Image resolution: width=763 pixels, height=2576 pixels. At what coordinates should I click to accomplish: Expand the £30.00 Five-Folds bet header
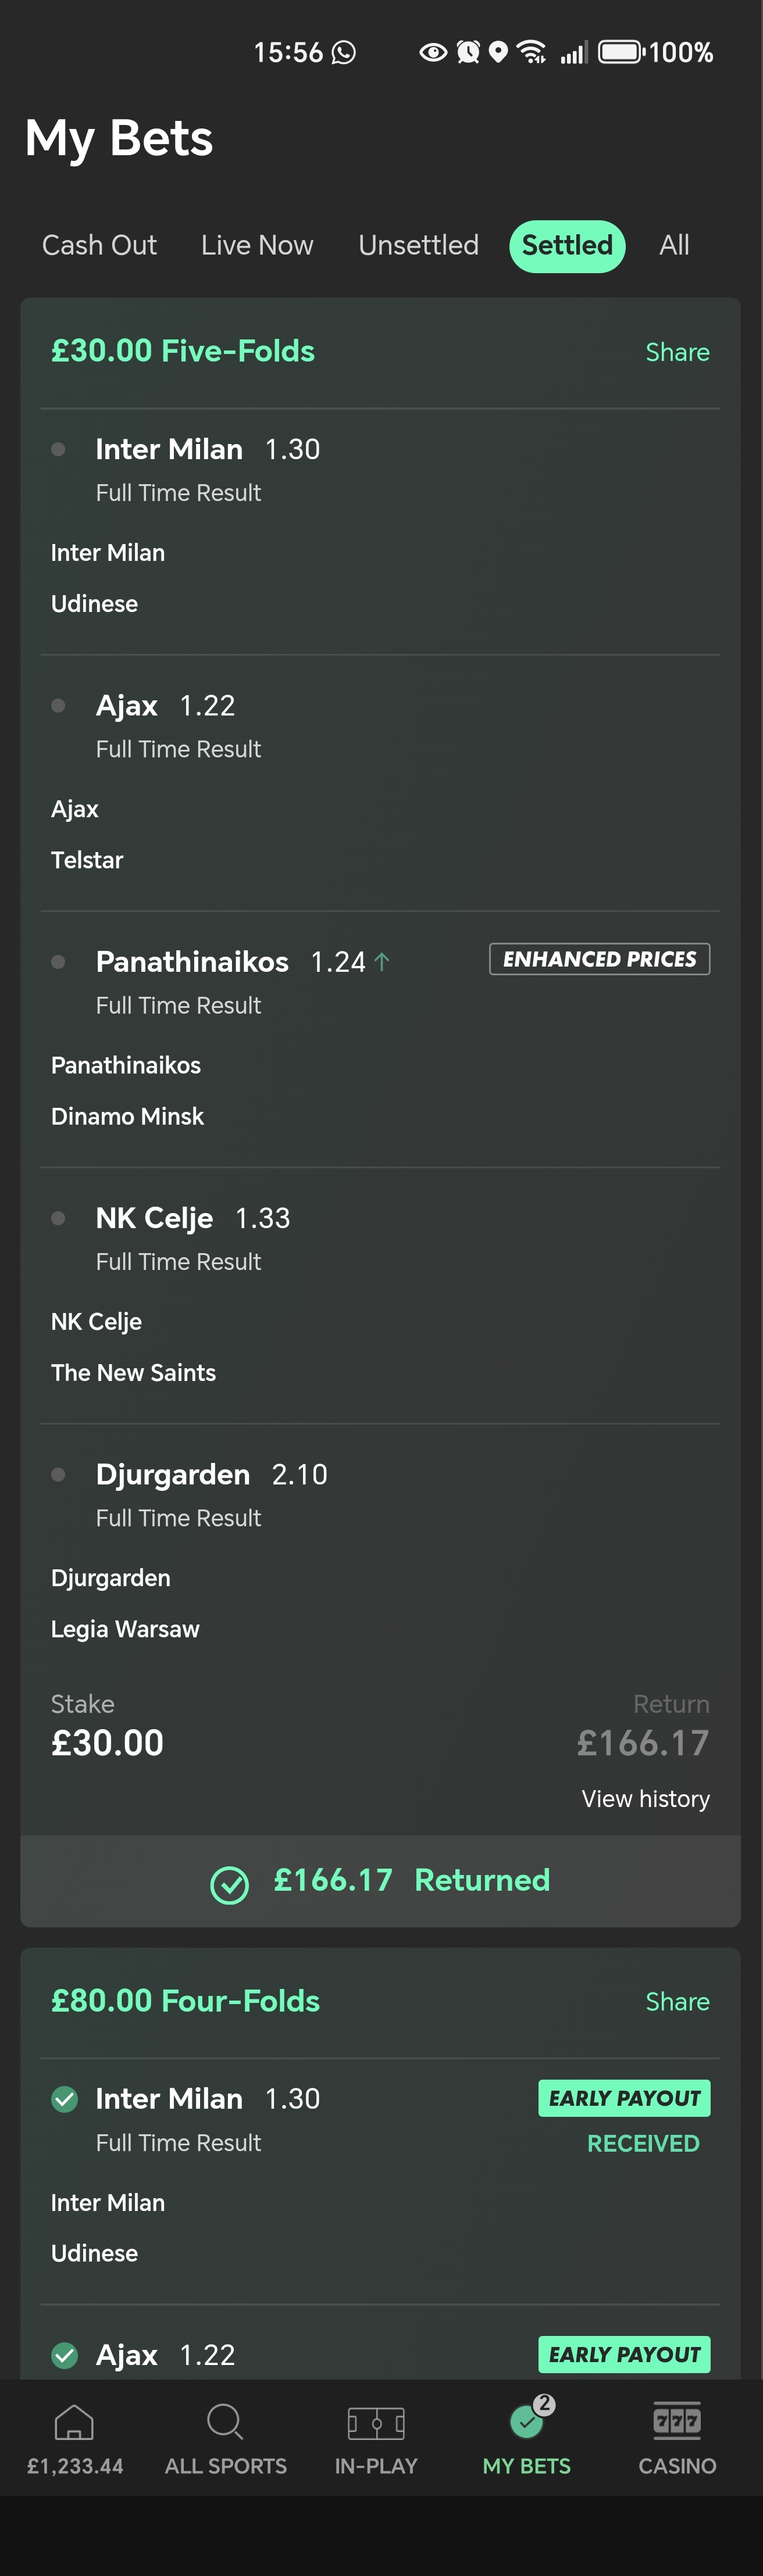click(x=183, y=351)
